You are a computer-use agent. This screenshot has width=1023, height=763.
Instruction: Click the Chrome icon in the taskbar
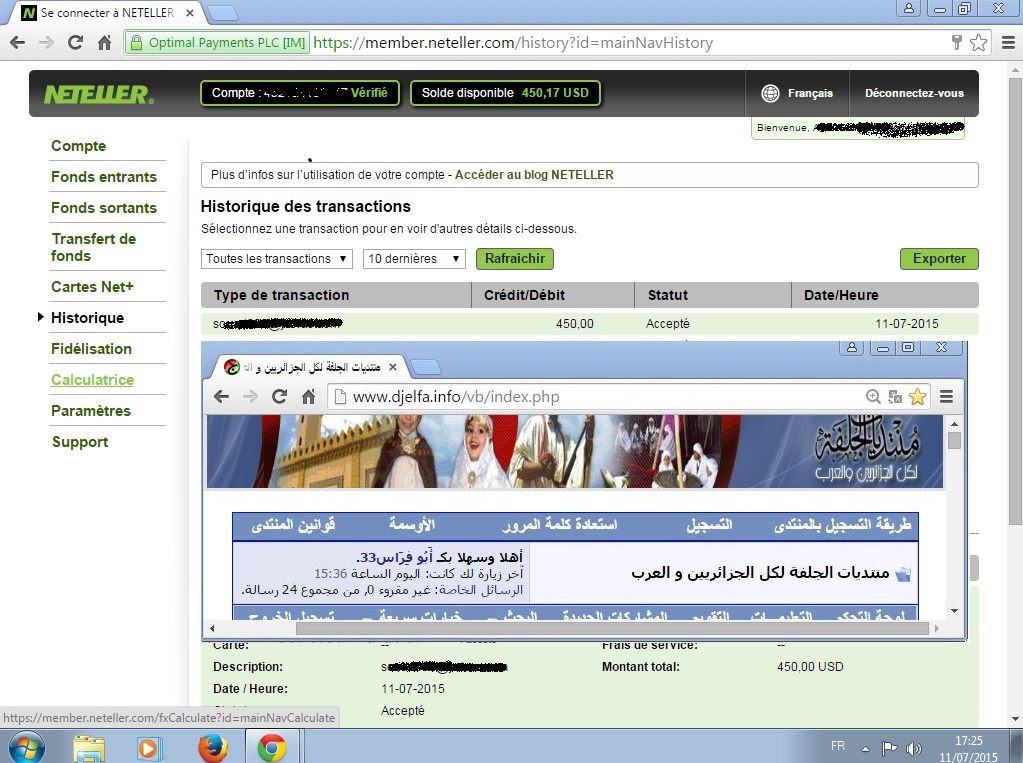271,748
